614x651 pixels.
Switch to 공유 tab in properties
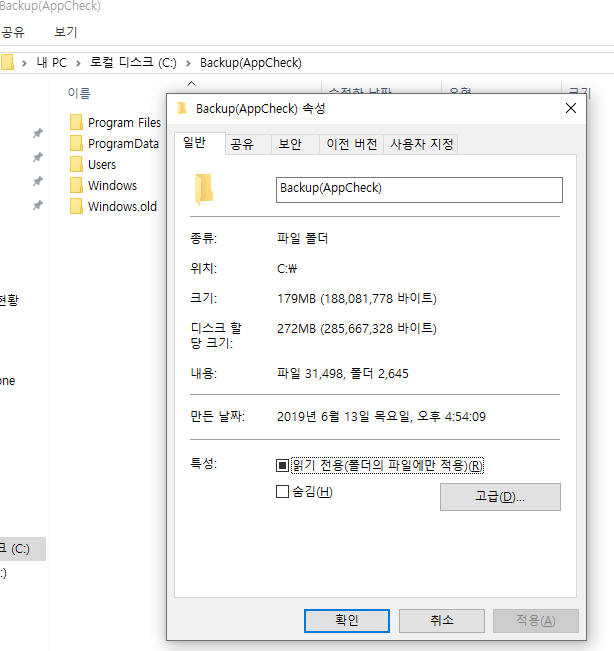[248, 144]
